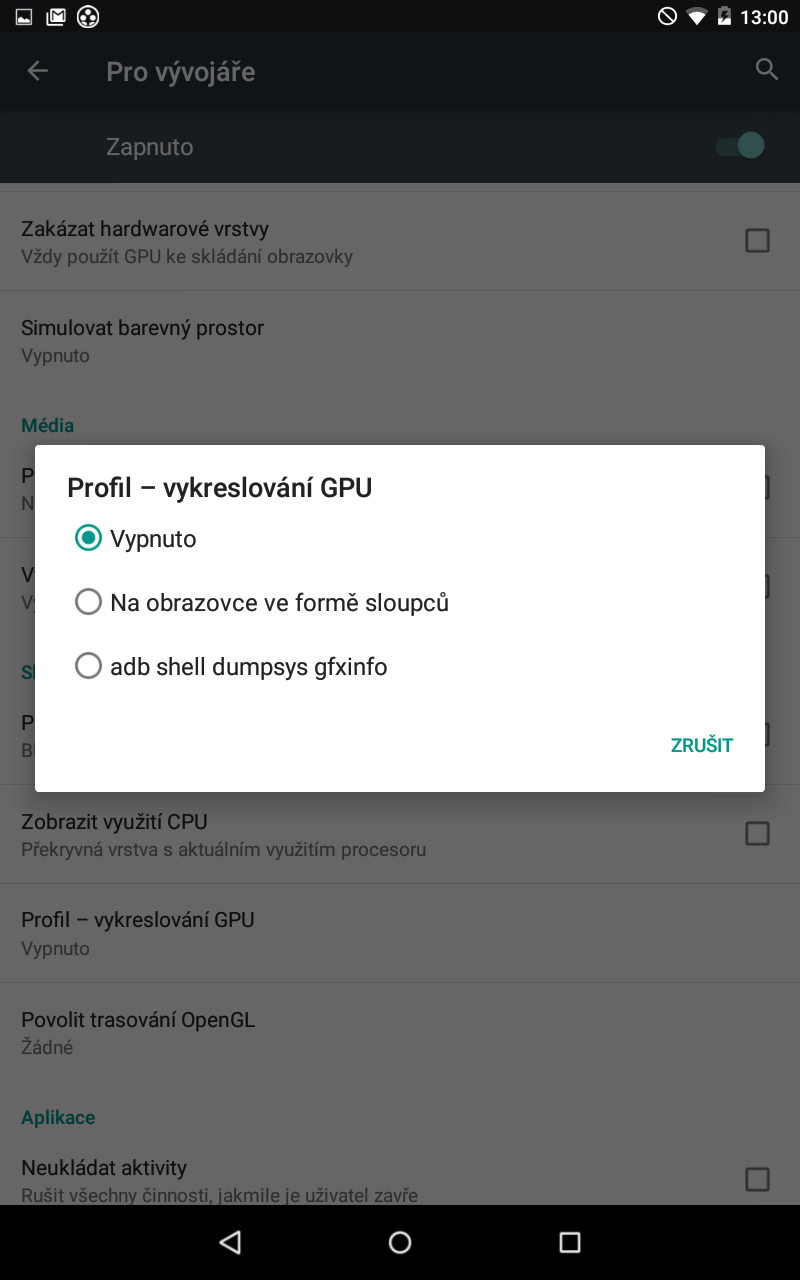Tap the image notification icon in status bar
Screen dimensions: 800x1280
click(x=24, y=16)
